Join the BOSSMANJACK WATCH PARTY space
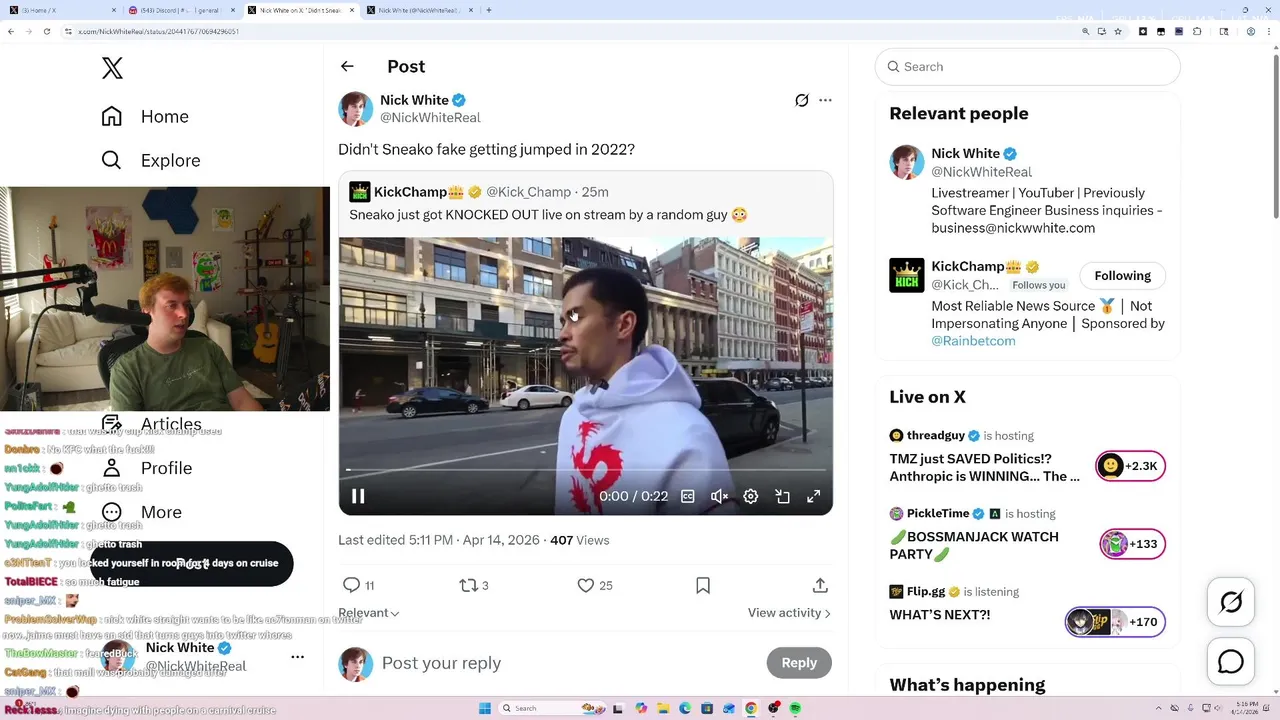The height and width of the screenshot is (720, 1280). [x=974, y=545]
